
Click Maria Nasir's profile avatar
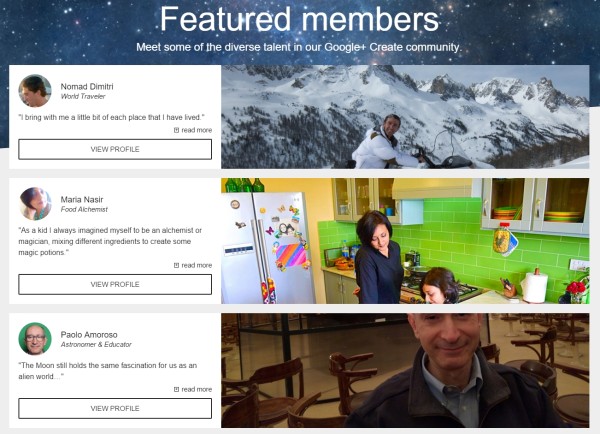pyautogui.click(x=35, y=204)
